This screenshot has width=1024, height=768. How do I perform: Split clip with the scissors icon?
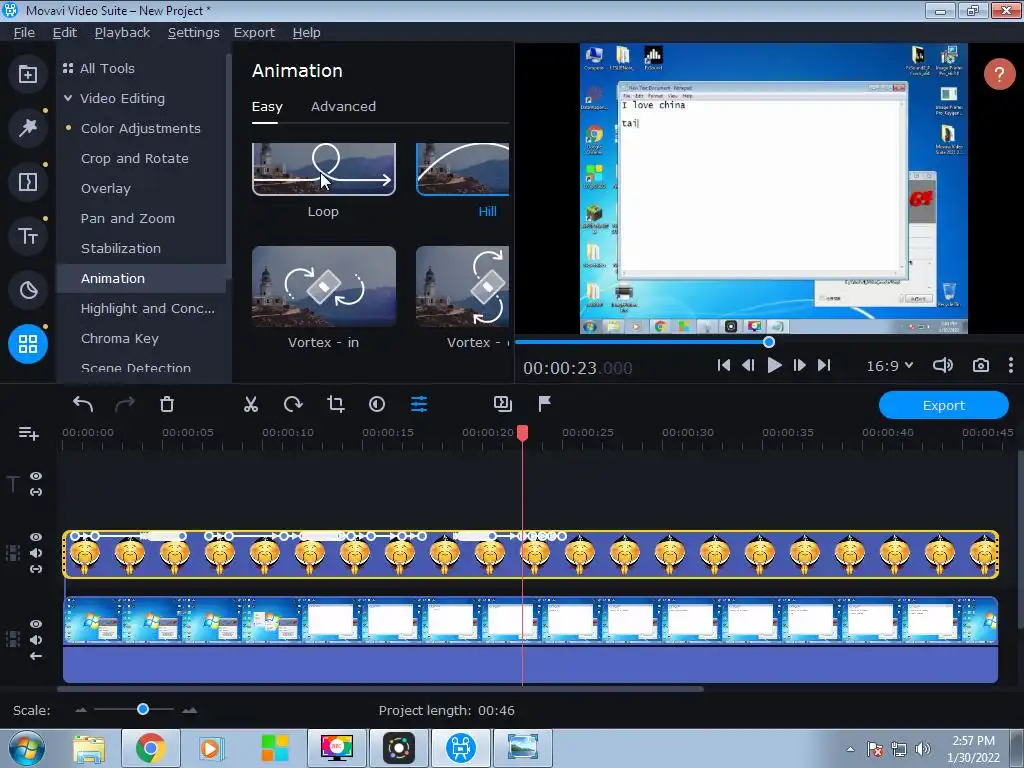(251, 404)
